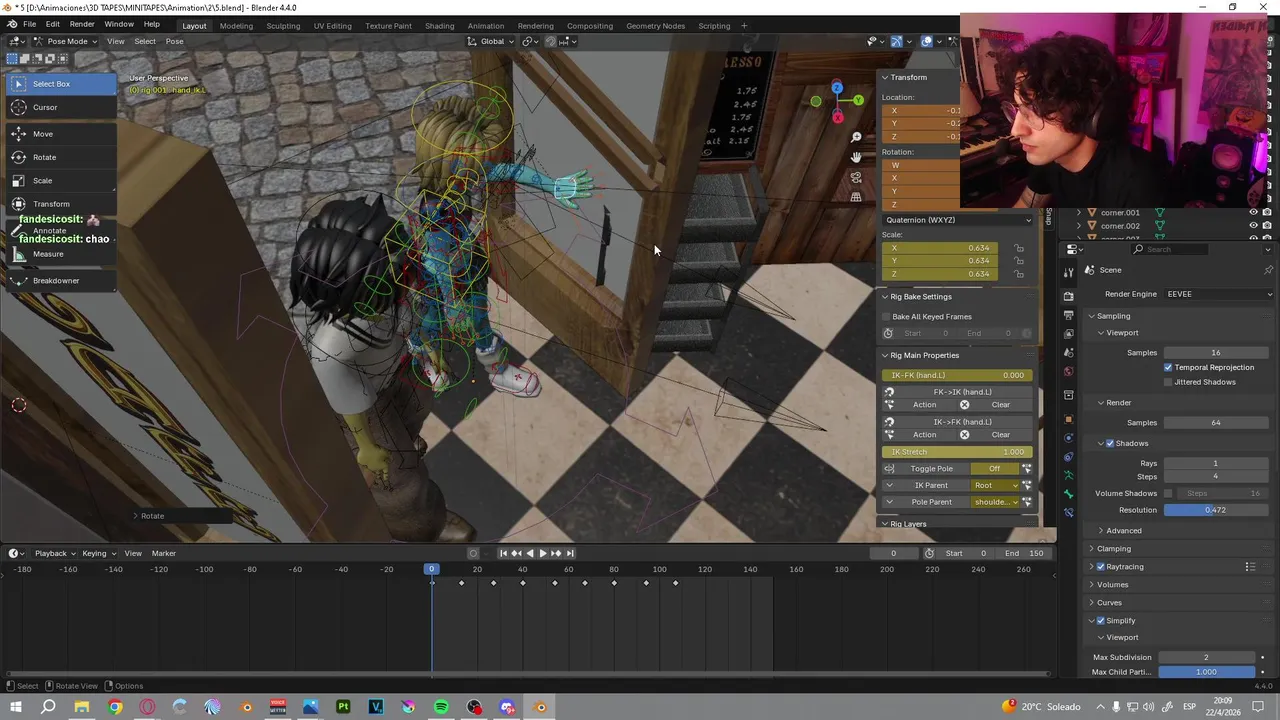
Task: Adjust the IK-FK (hand.L) slider
Action: coord(957,375)
